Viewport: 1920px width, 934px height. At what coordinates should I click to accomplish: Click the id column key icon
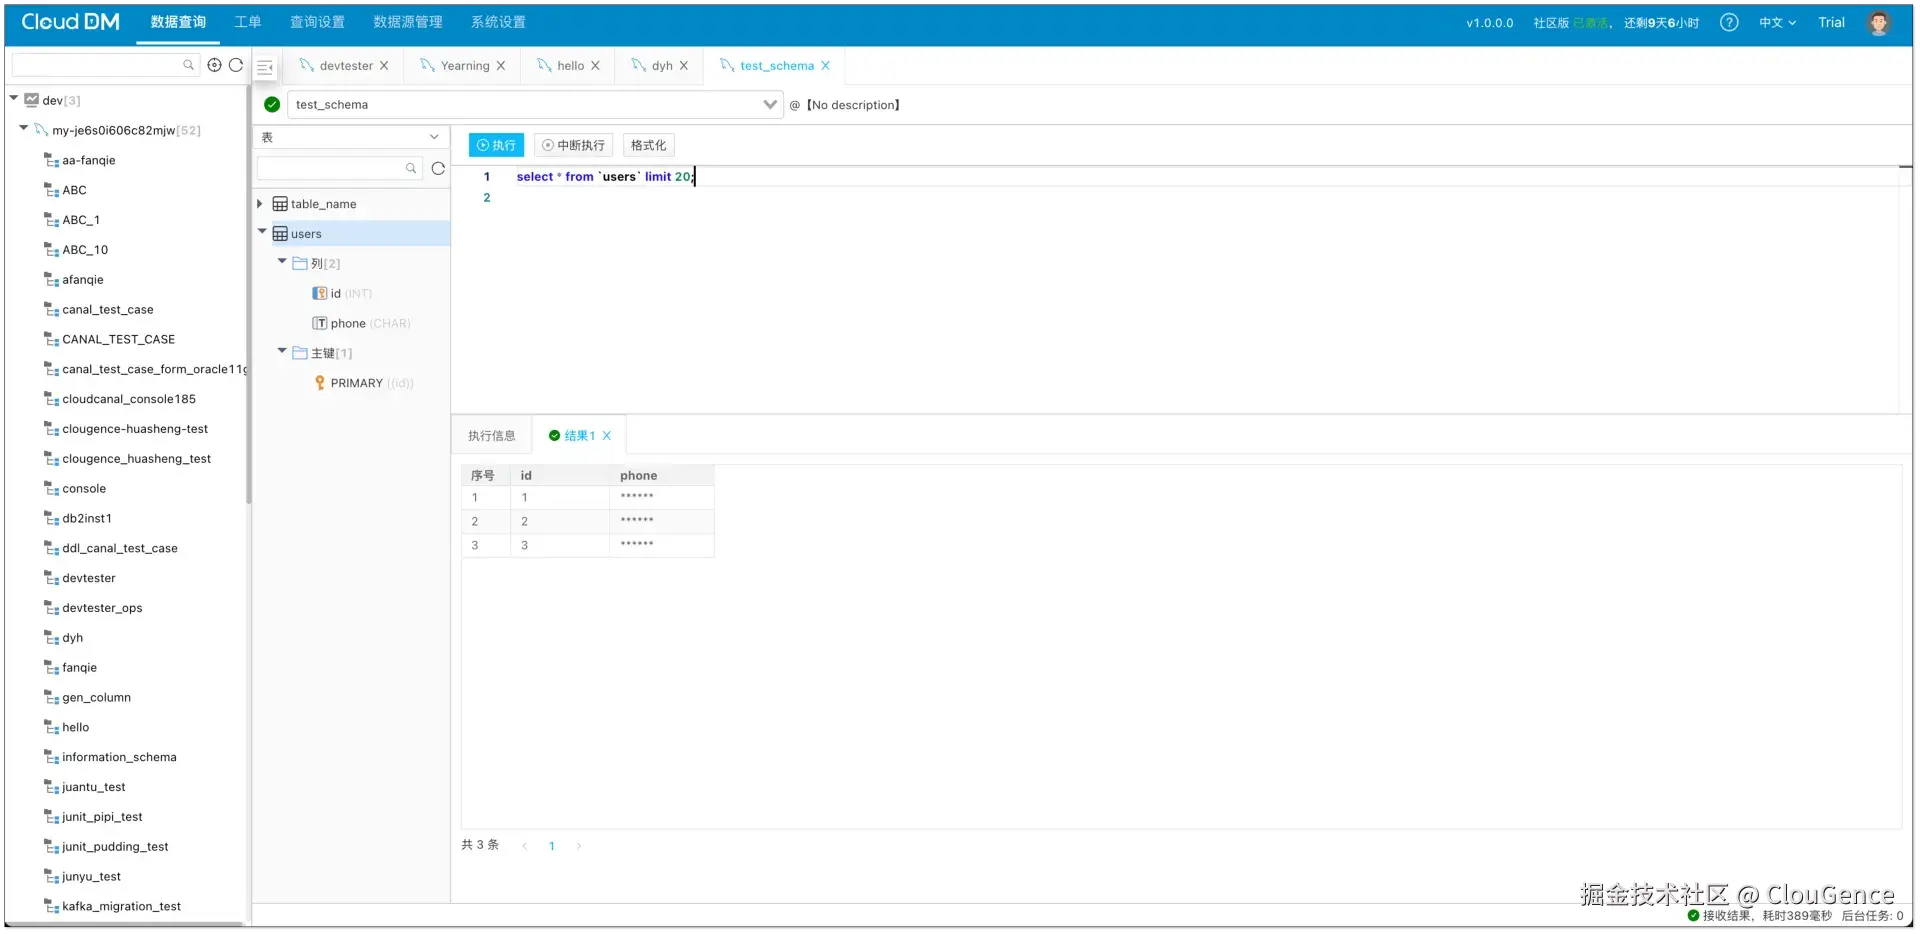point(320,294)
